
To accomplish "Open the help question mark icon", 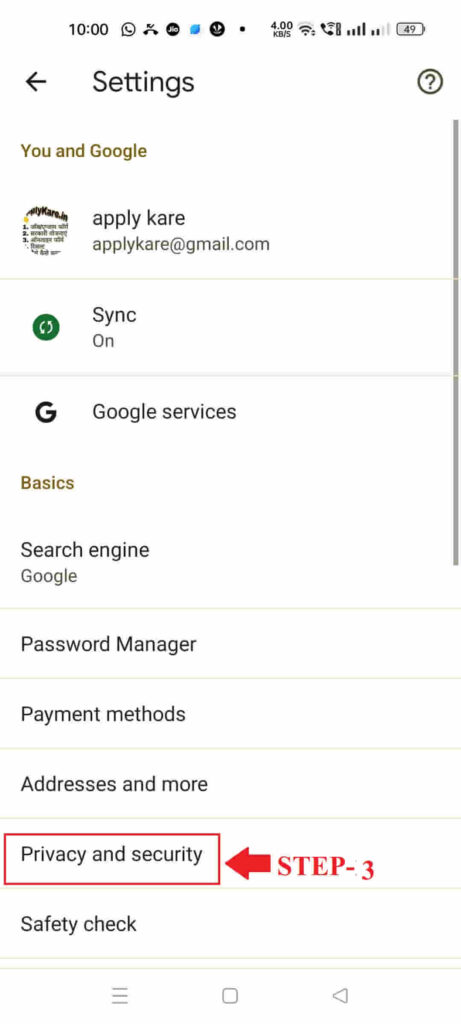I will pos(430,82).
